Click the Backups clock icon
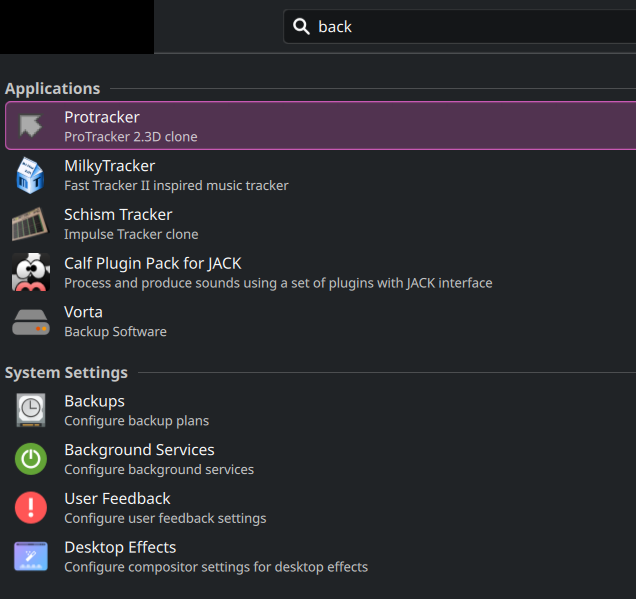 [x=31, y=410]
